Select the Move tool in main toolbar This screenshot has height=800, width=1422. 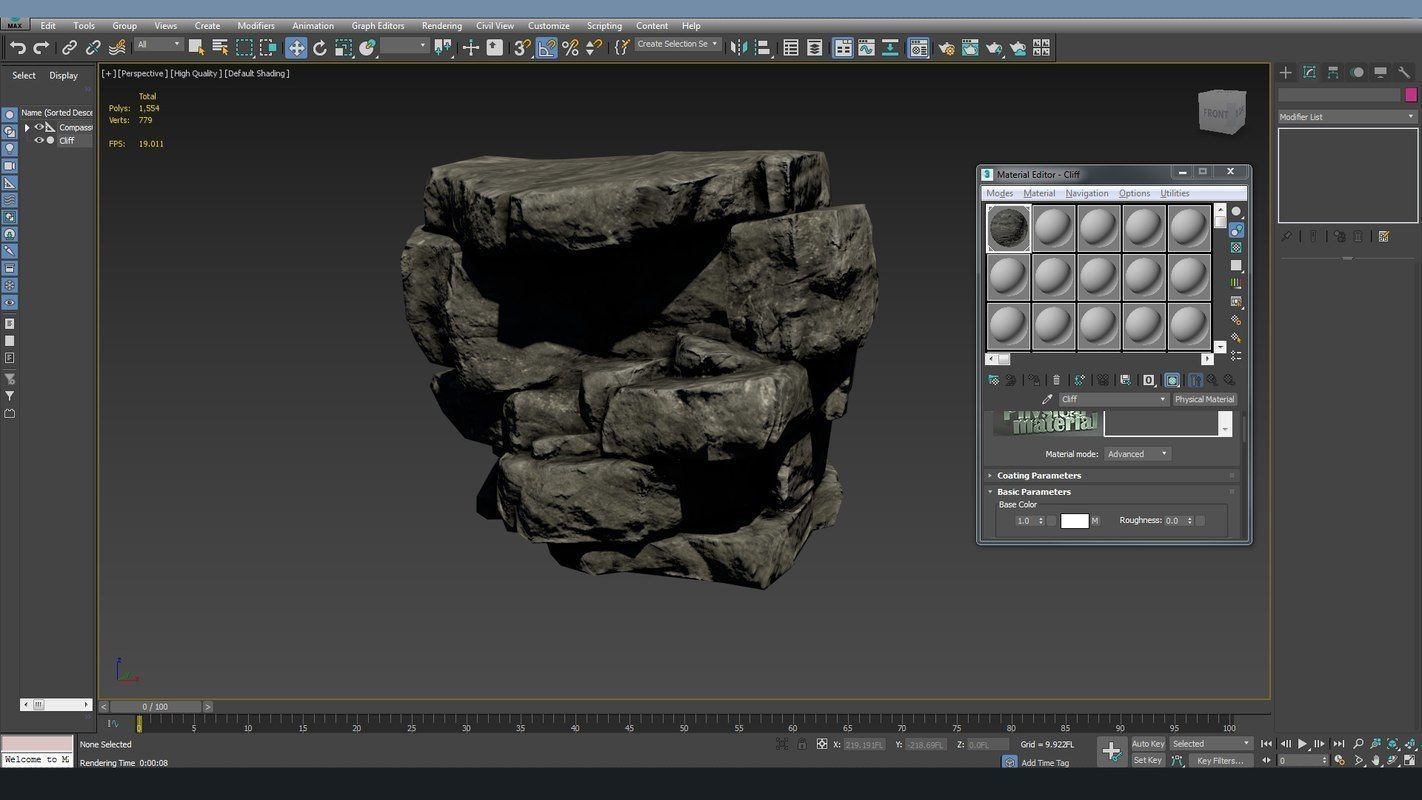click(x=296, y=47)
